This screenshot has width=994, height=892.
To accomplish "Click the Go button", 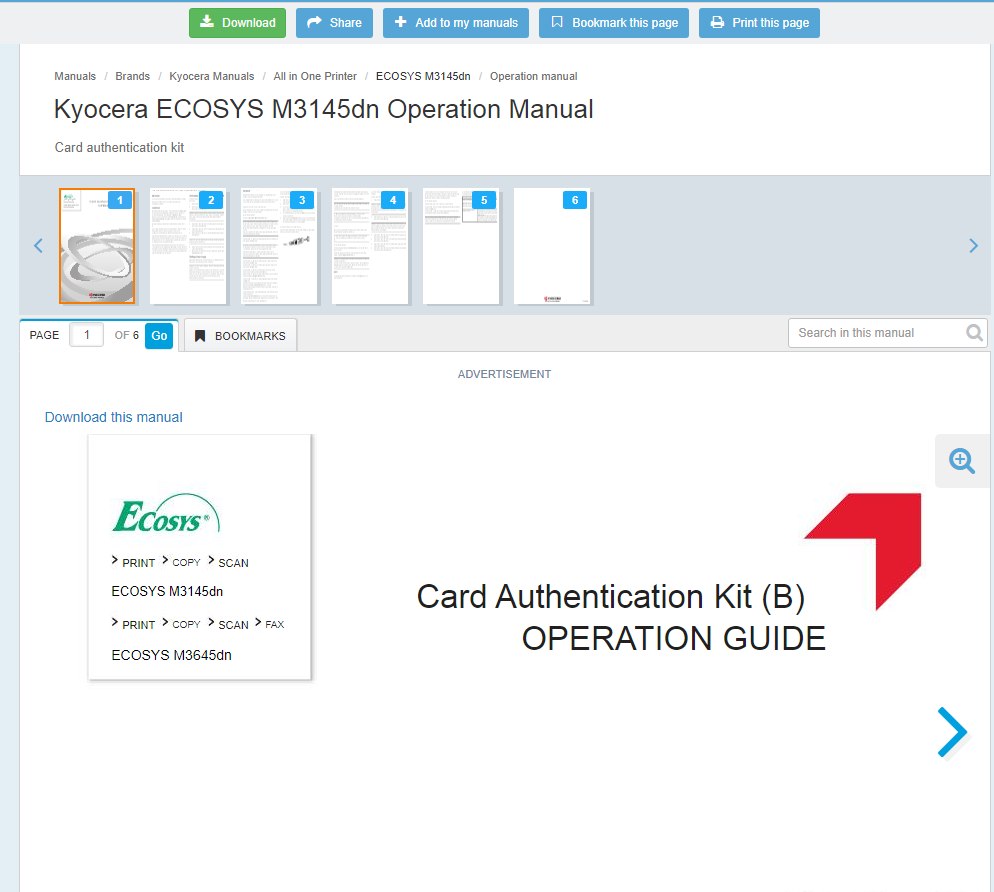I will pos(159,335).
